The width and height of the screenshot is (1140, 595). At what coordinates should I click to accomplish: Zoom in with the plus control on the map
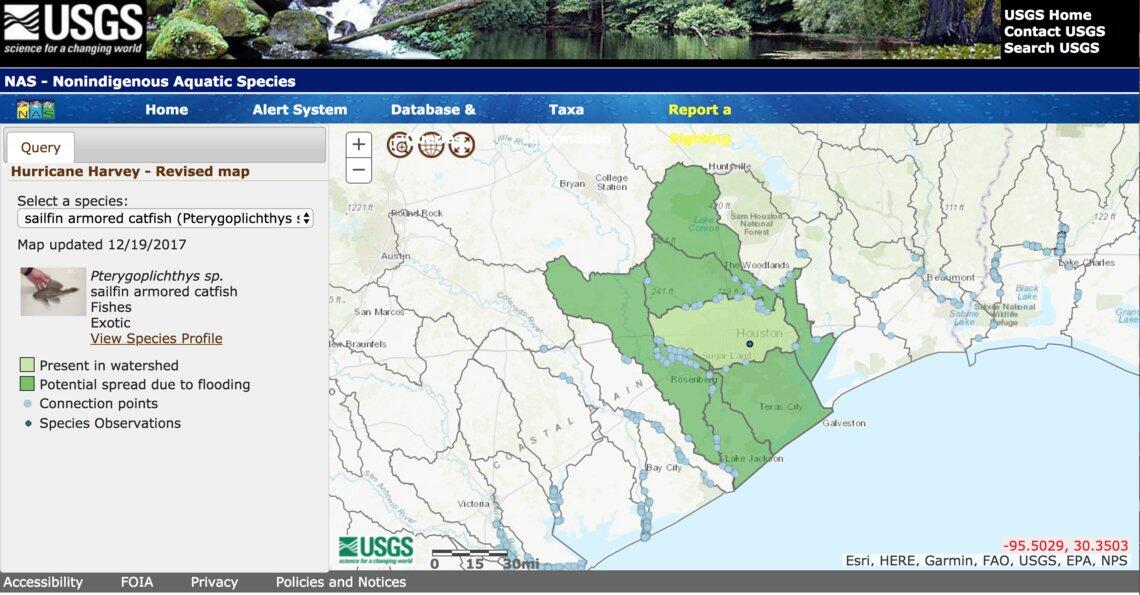click(358, 144)
